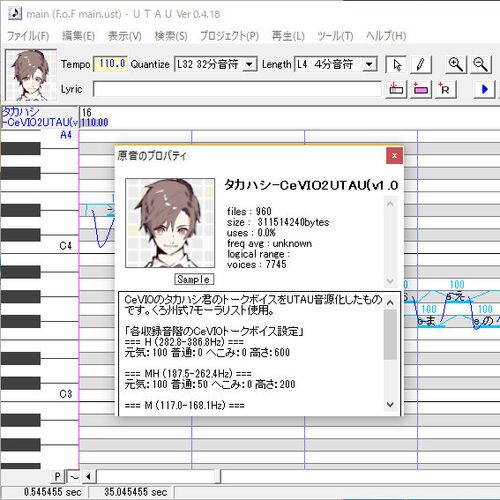
Task: Open the プロジェクト(P) menu
Action: point(229,36)
